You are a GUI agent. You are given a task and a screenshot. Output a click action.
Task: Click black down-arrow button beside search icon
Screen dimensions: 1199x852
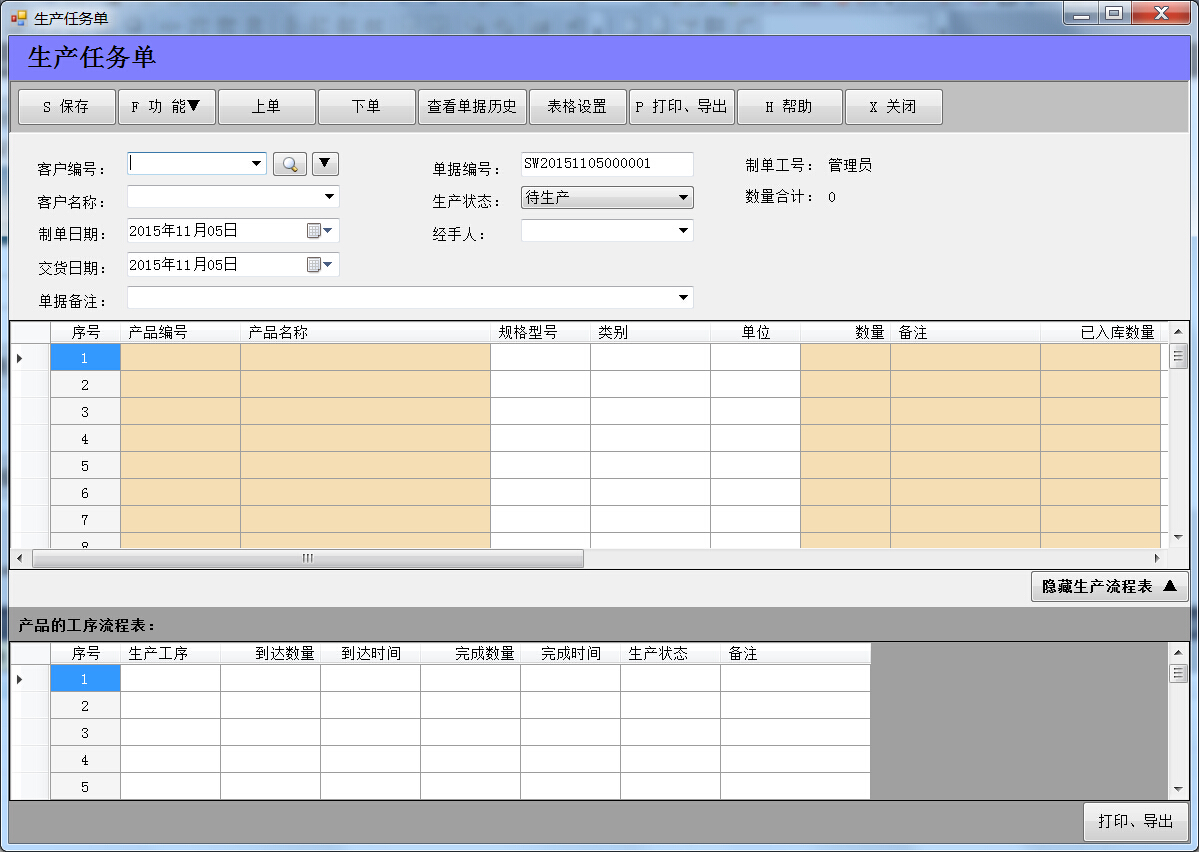[325, 164]
